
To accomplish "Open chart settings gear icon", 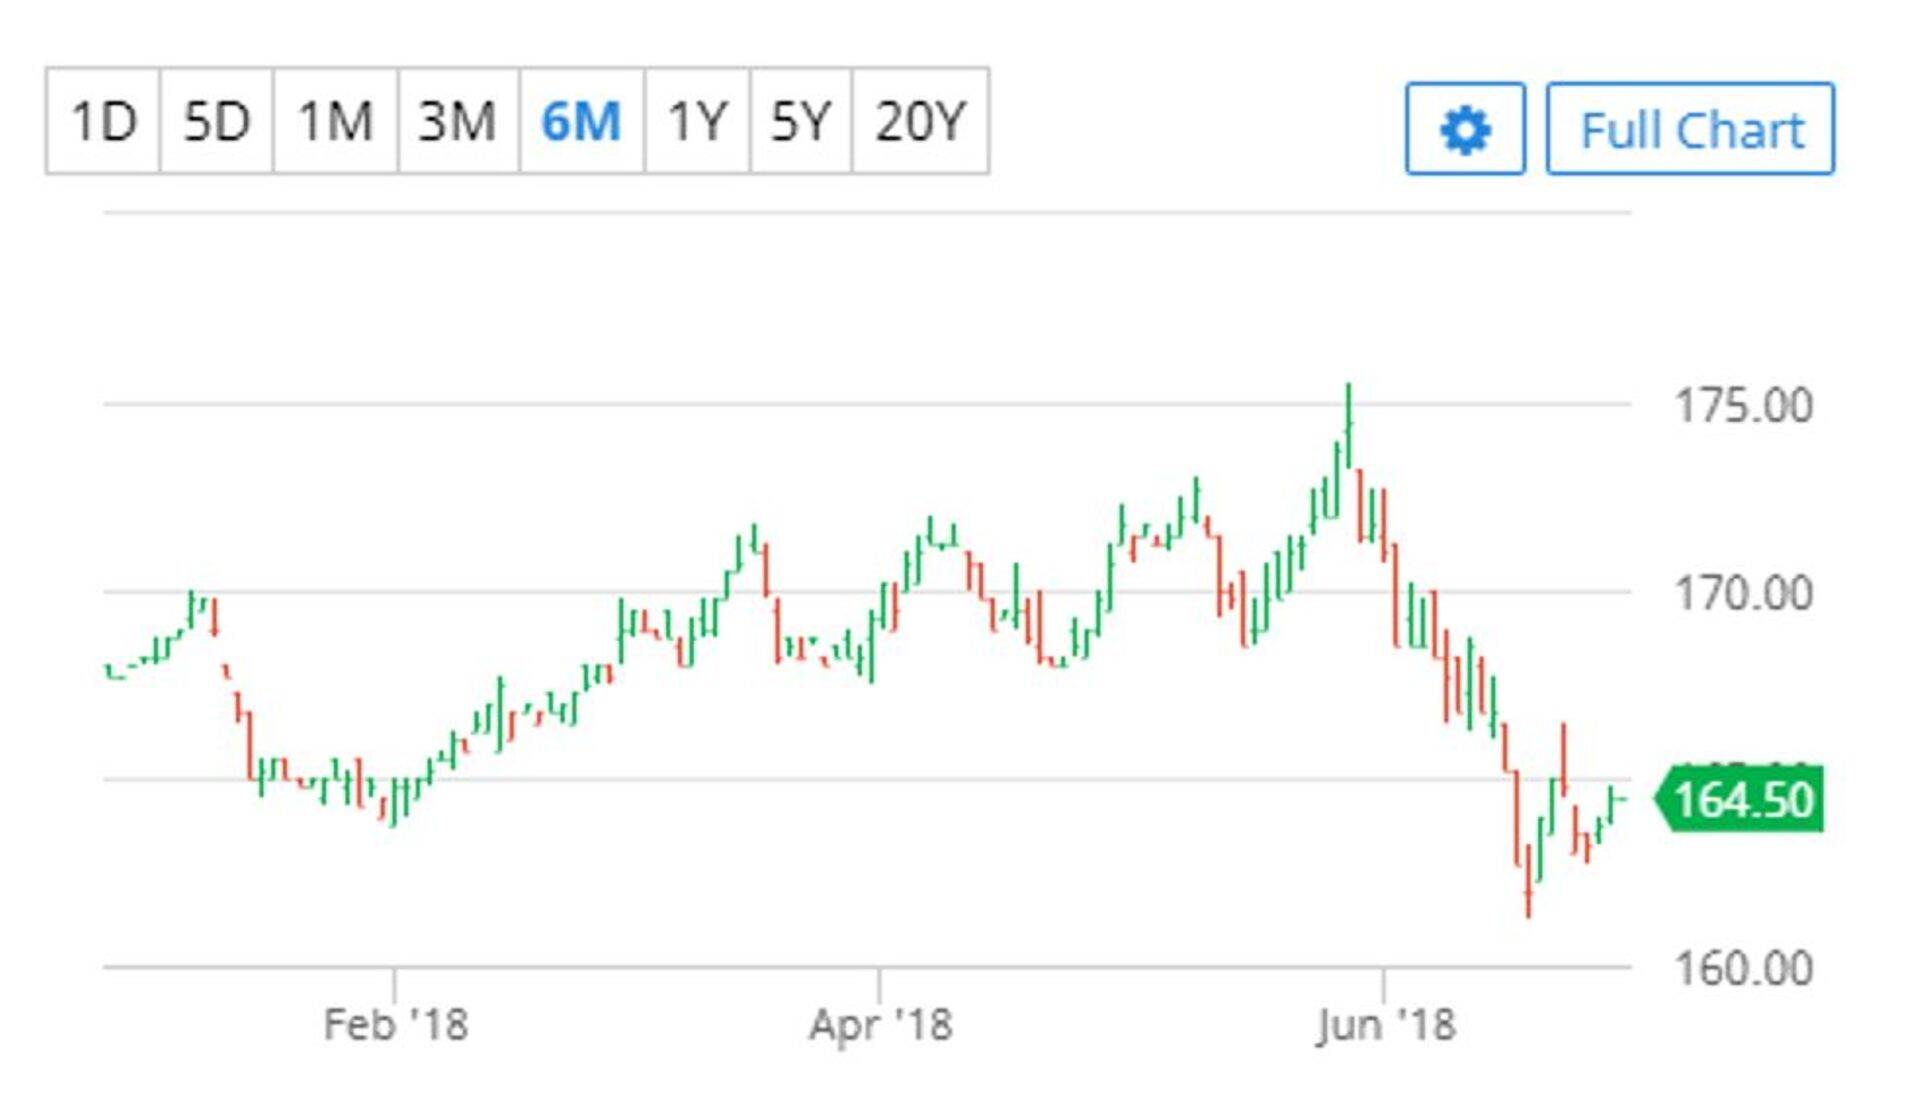I will [x=1465, y=130].
